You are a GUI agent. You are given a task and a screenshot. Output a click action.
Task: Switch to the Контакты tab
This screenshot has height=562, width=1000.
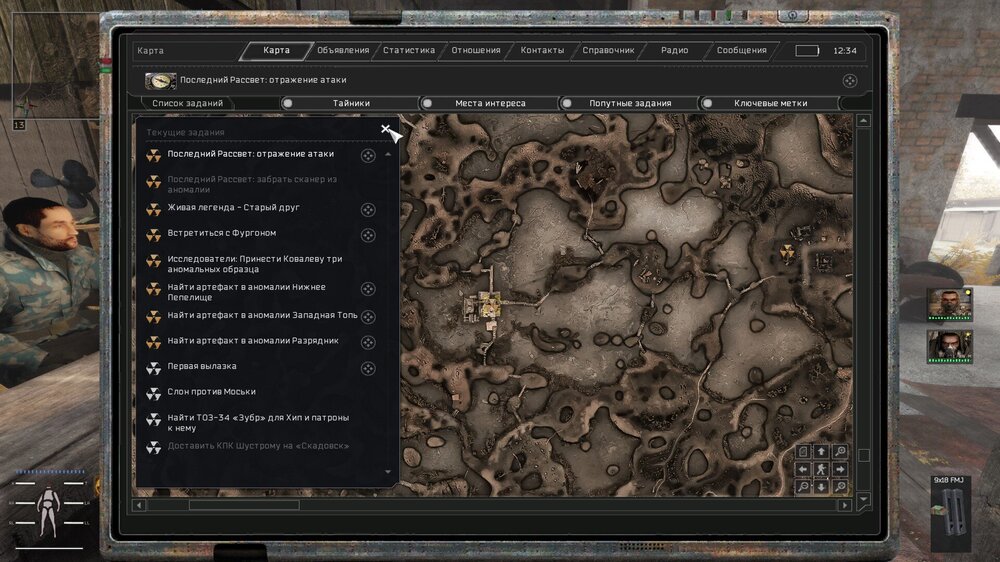542,50
